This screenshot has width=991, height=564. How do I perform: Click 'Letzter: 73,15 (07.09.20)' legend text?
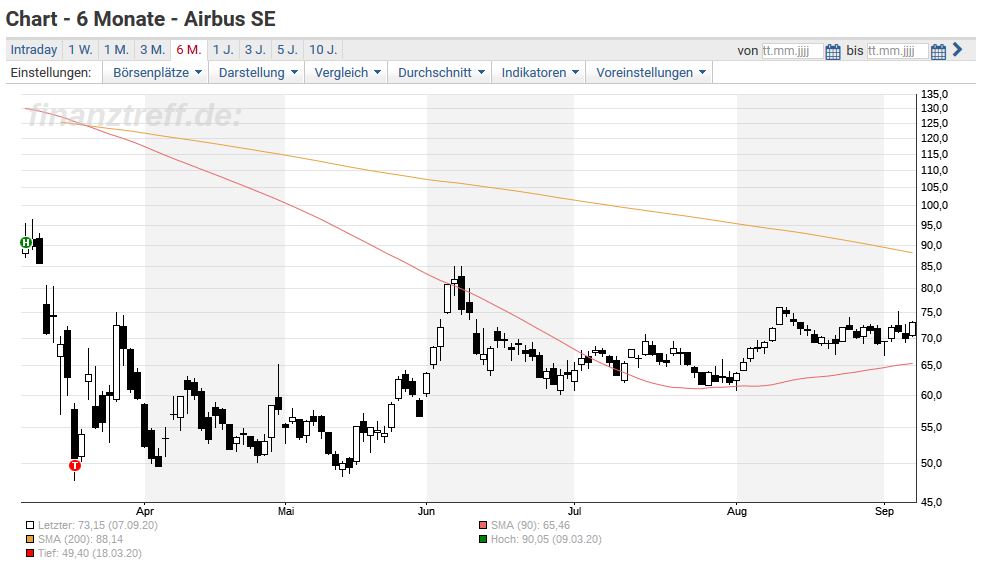click(x=98, y=525)
